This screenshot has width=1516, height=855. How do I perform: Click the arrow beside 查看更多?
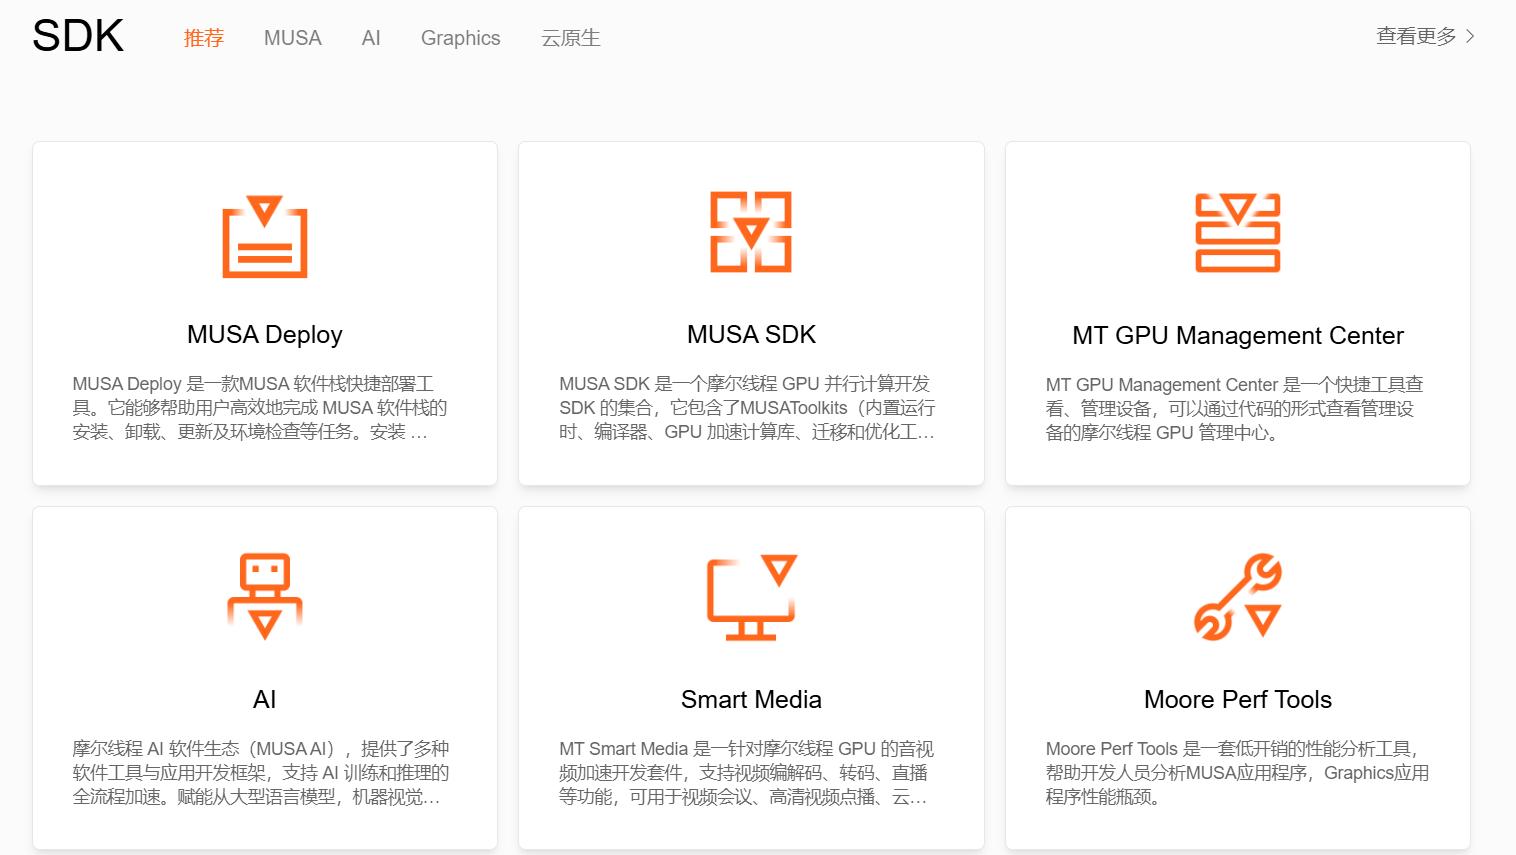1470,37
